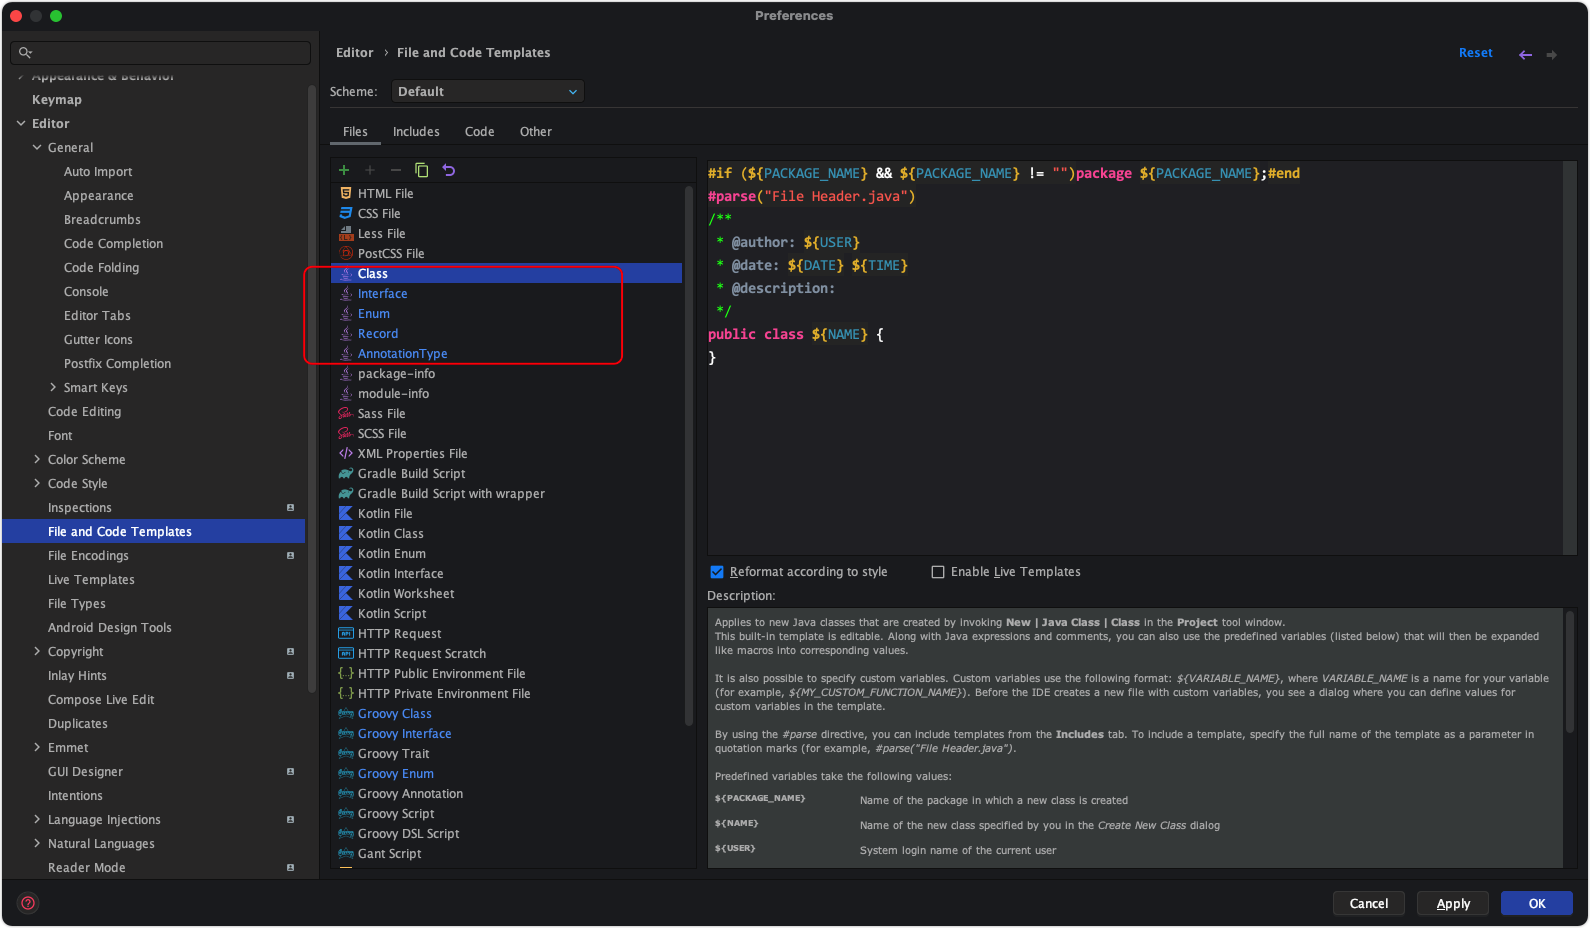Select Groovy Trait template
The height and width of the screenshot is (928, 1590).
point(393,754)
